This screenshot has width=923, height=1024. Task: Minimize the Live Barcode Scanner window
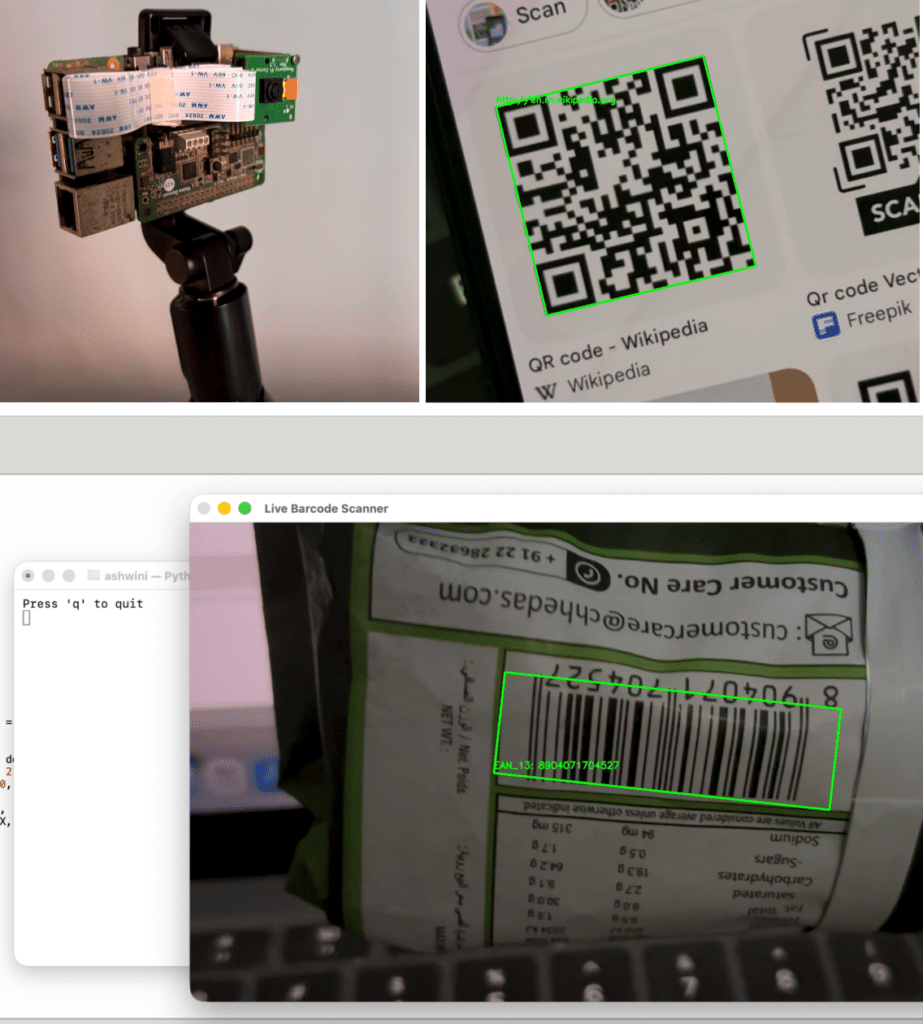click(x=224, y=508)
